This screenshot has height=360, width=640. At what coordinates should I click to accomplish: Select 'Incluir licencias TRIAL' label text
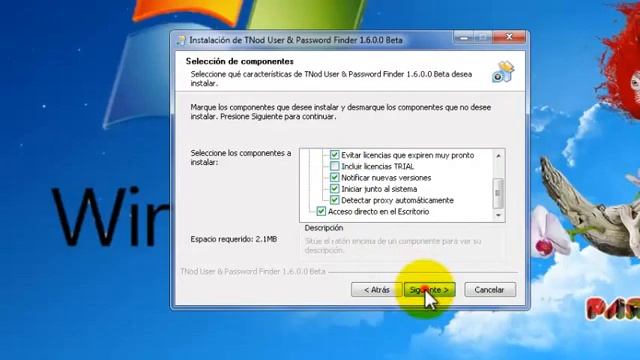tap(378, 166)
